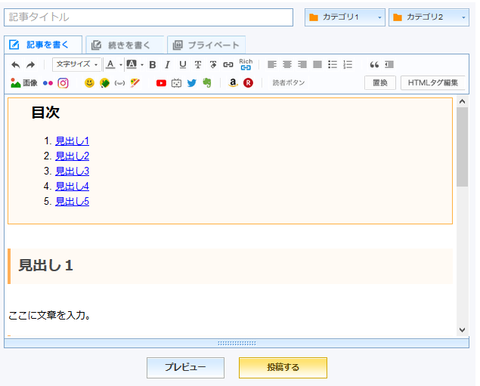Follow the 見出し5 table-of-contents link
The height and width of the screenshot is (386, 480).
[x=72, y=201]
